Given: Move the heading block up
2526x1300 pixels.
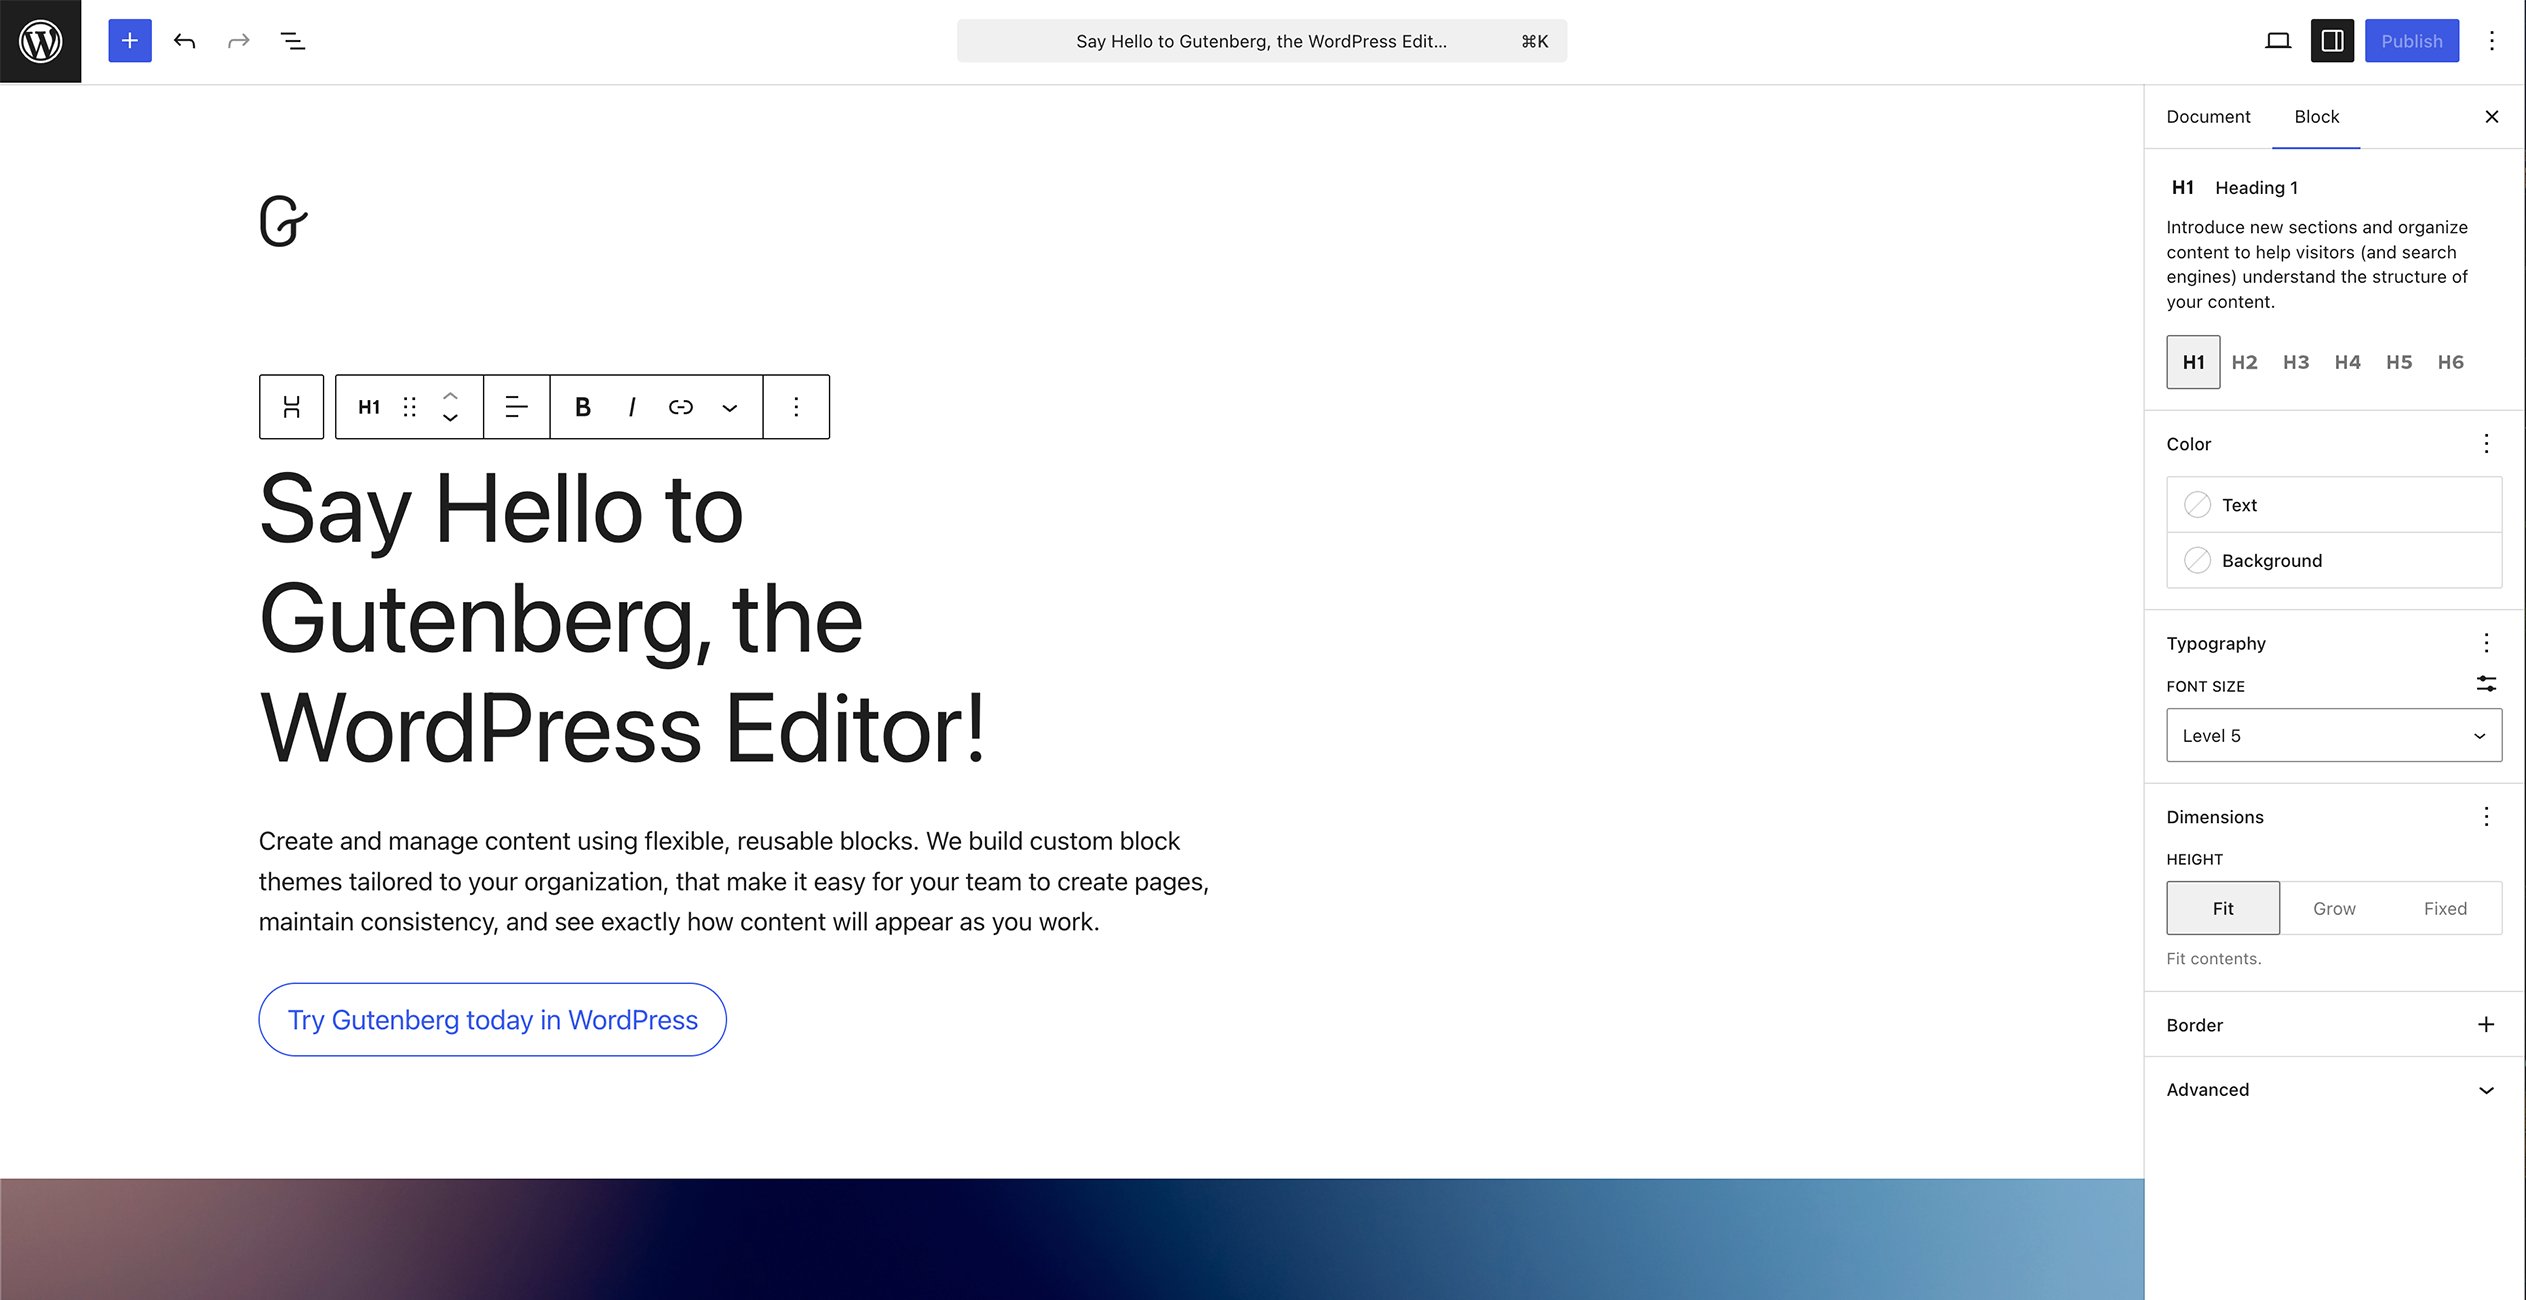Looking at the screenshot, I should point(450,396).
